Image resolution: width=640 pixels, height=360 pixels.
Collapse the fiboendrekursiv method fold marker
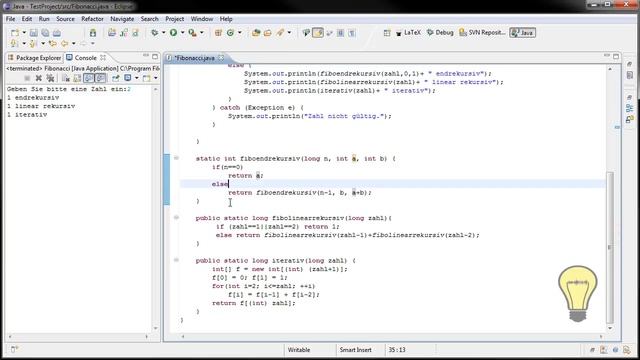[x=176, y=158]
